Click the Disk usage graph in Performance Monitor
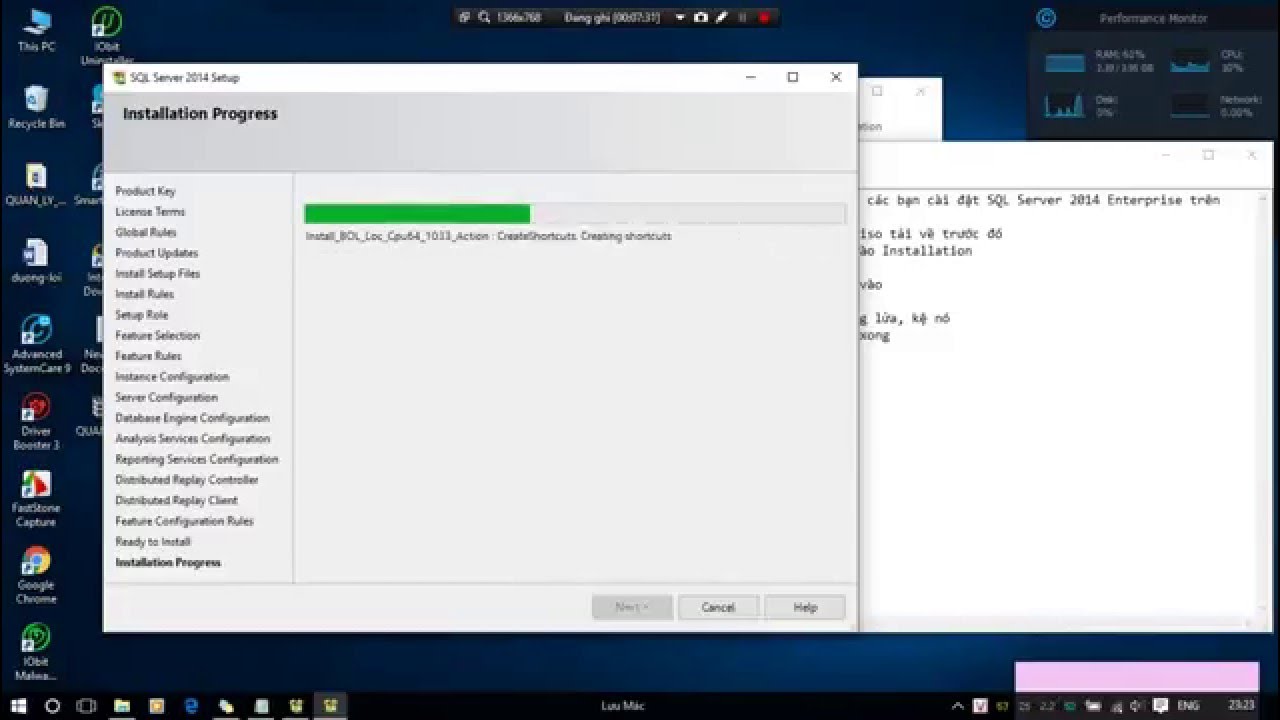This screenshot has height=720, width=1280. 1064,105
